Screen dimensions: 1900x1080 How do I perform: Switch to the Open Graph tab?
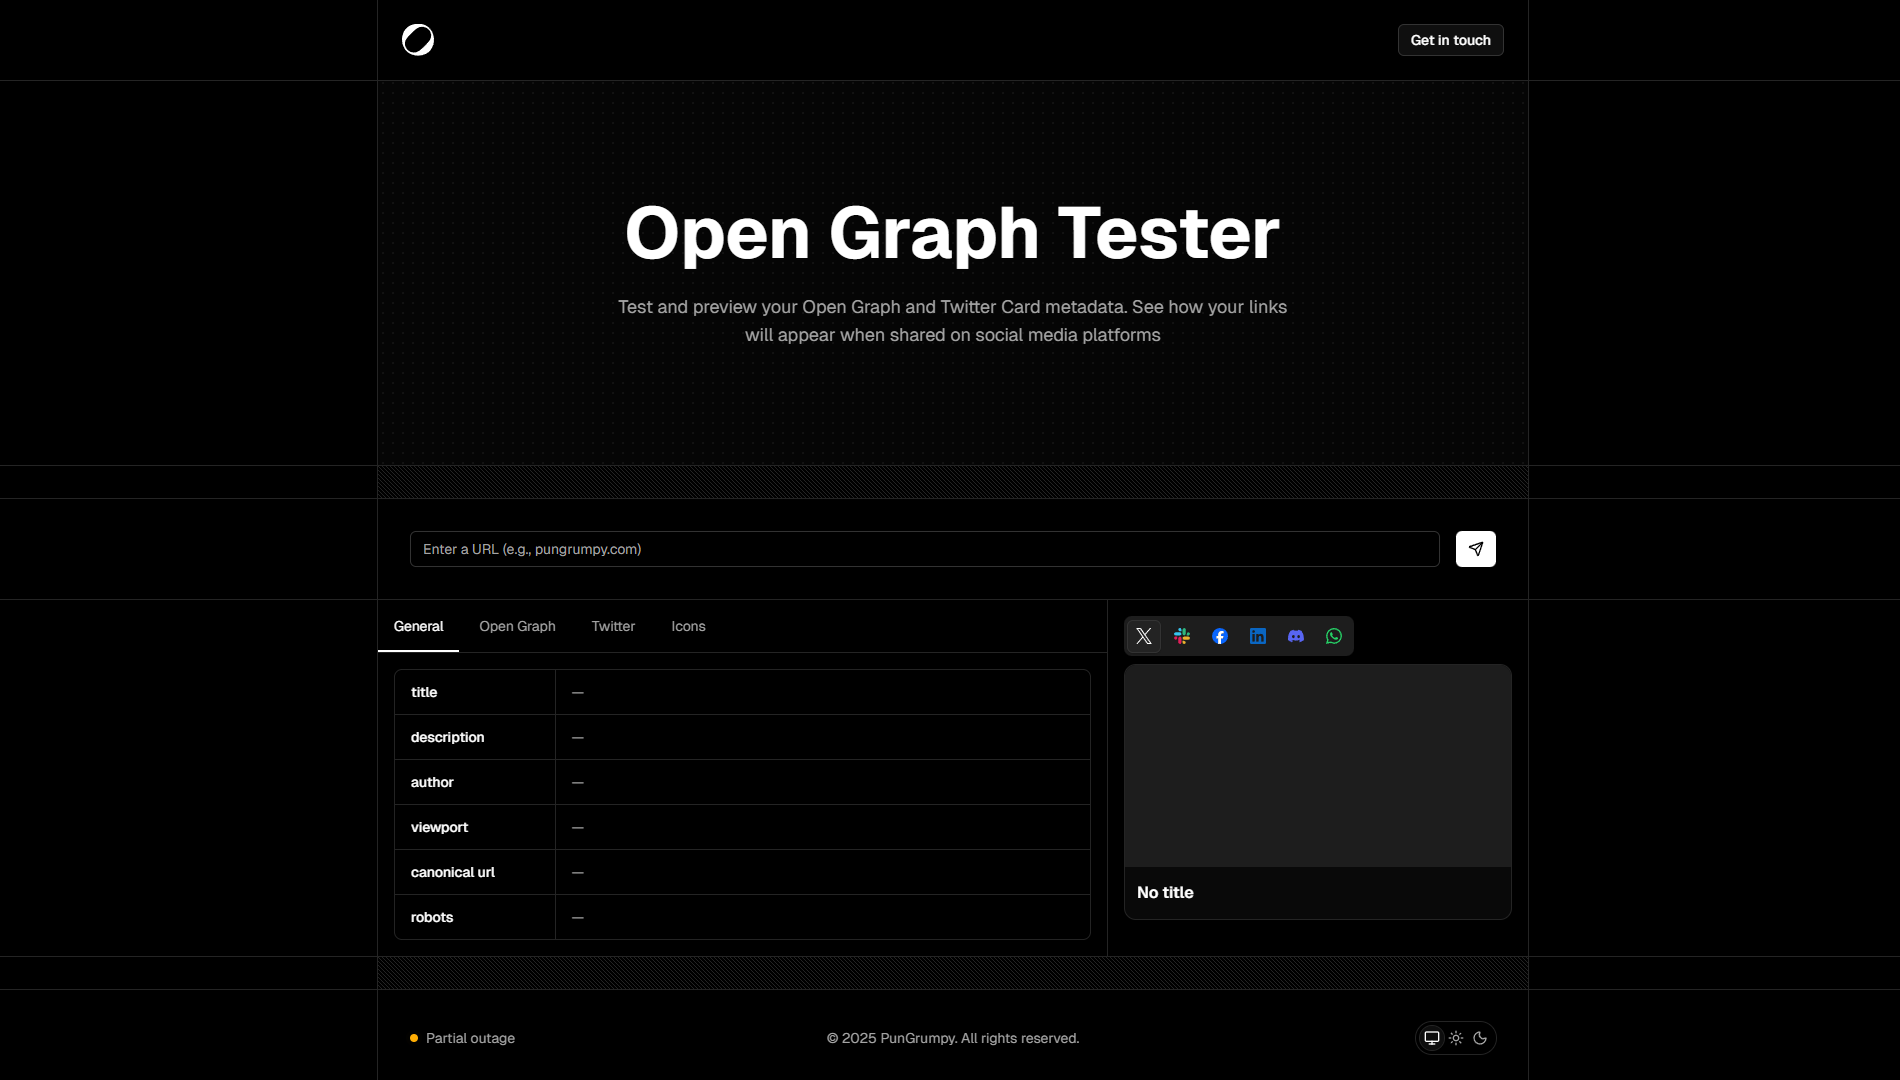(x=517, y=626)
